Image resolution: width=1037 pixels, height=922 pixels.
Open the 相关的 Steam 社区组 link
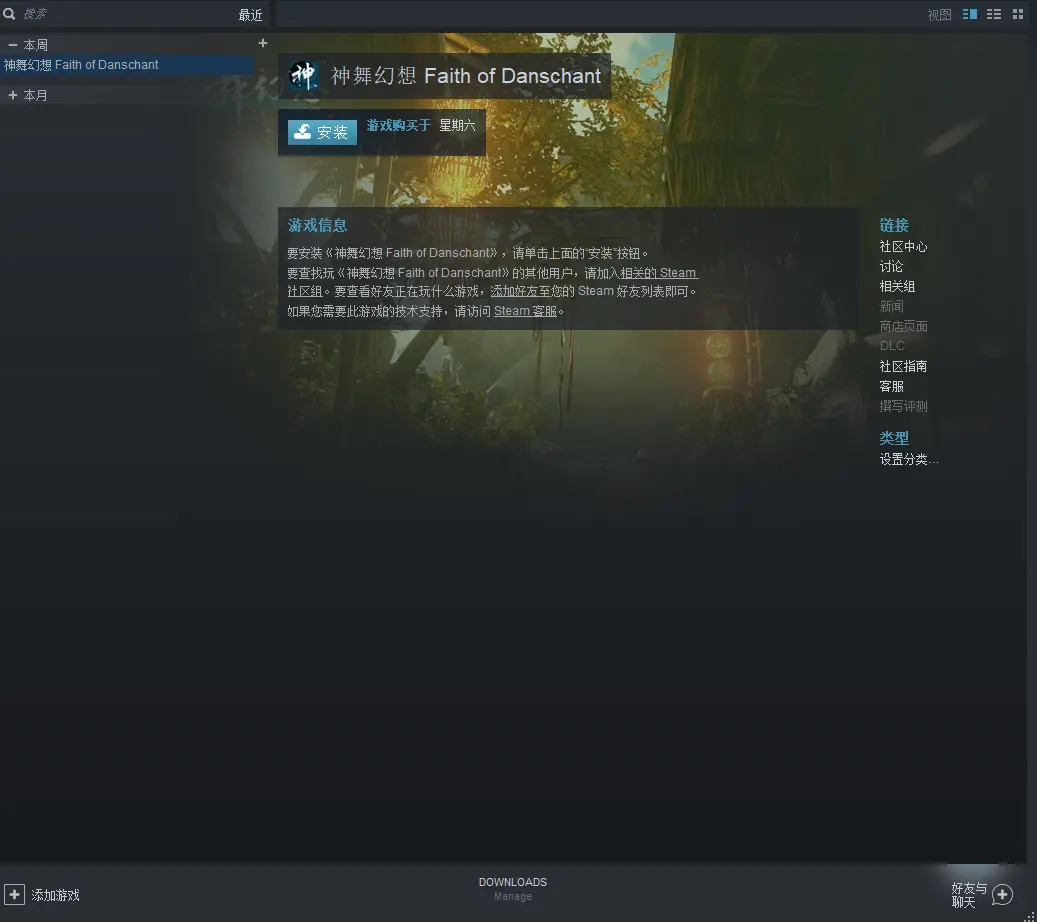click(659, 272)
